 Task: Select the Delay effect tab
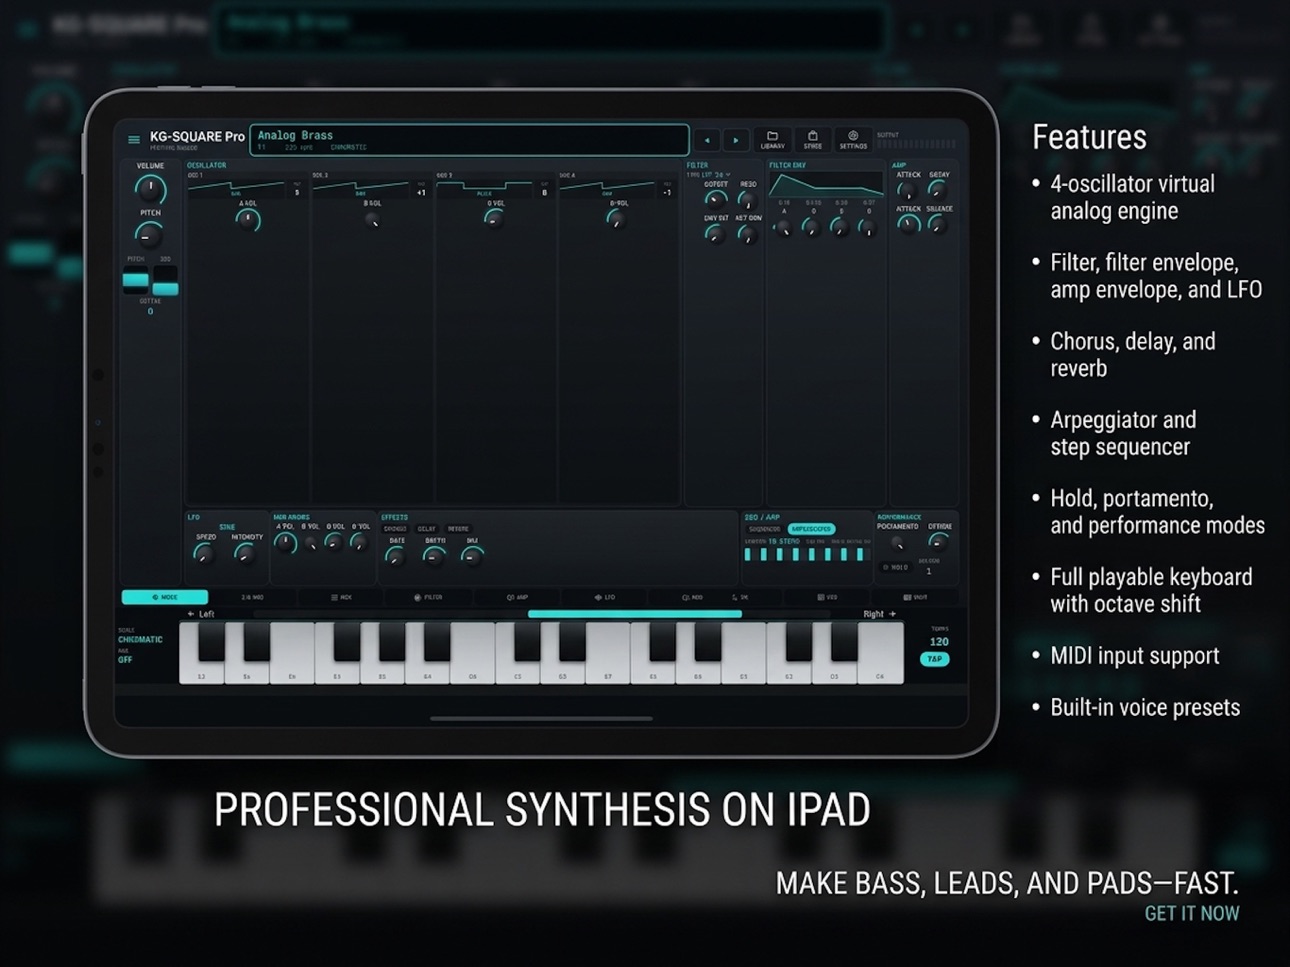427,529
